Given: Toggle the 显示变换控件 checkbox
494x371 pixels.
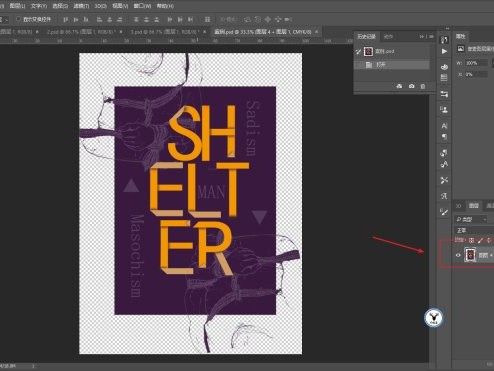Looking at the screenshot, I should click(x=19, y=19).
